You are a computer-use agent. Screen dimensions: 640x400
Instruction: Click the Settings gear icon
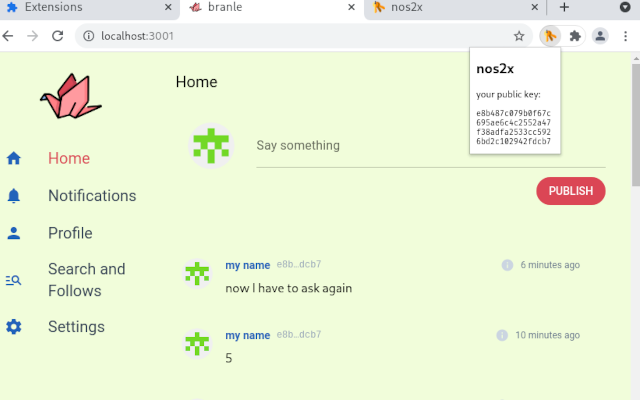14,327
